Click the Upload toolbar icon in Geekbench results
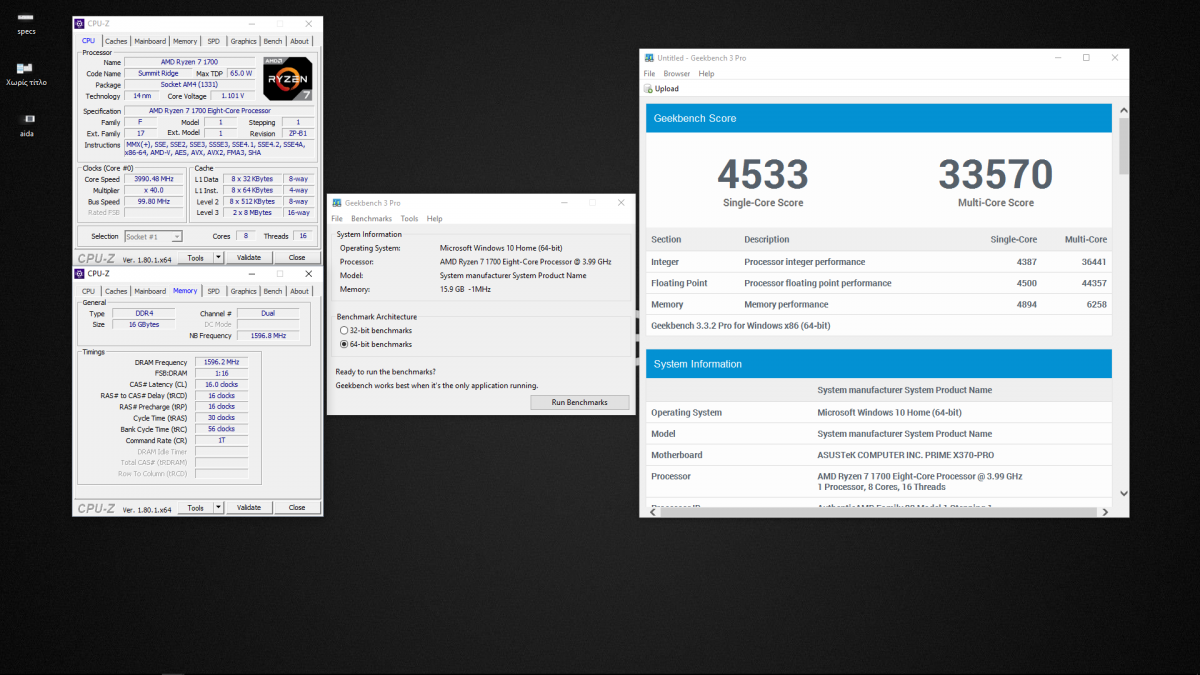This screenshot has width=1200, height=675. tap(649, 89)
